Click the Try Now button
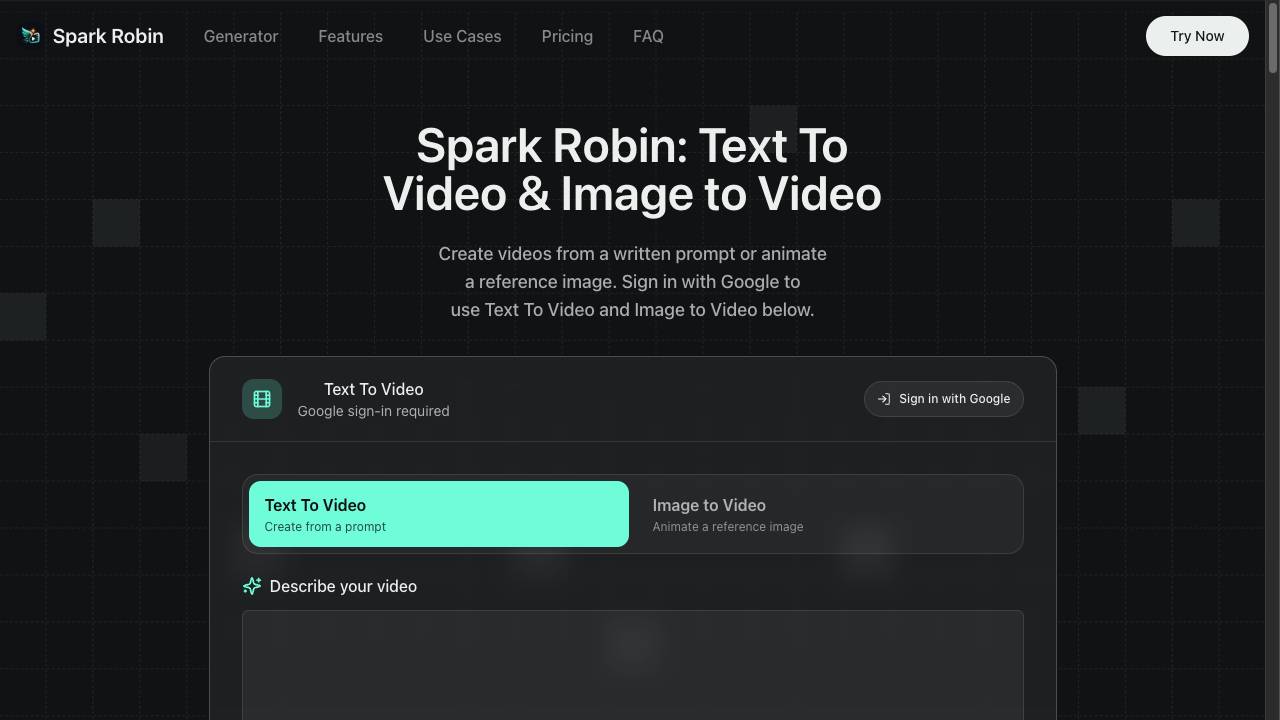Screen dimensions: 1280x720 coord(1197,36)
